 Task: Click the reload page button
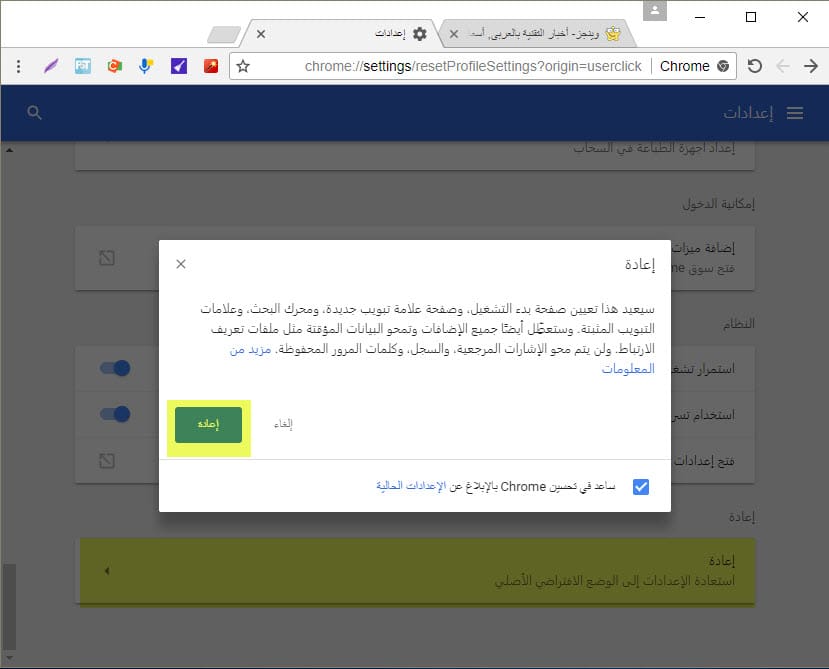click(755, 66)
